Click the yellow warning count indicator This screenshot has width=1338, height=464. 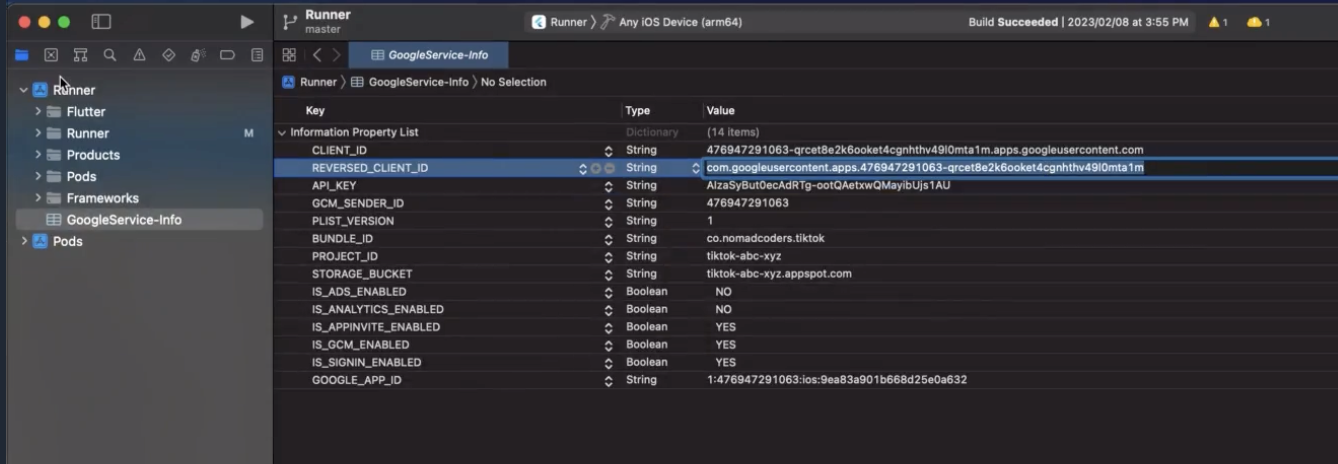1217,22
